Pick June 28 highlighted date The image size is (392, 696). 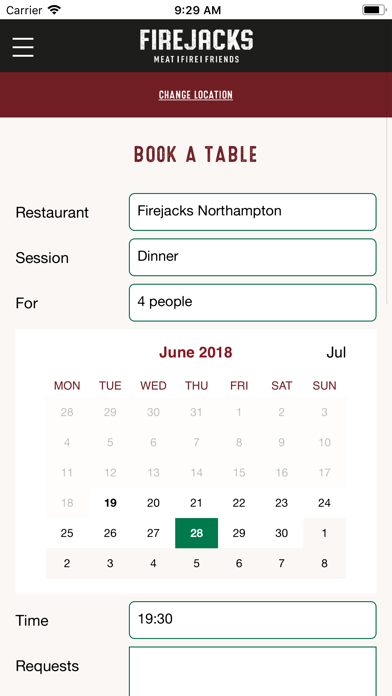tap(196, 533)
